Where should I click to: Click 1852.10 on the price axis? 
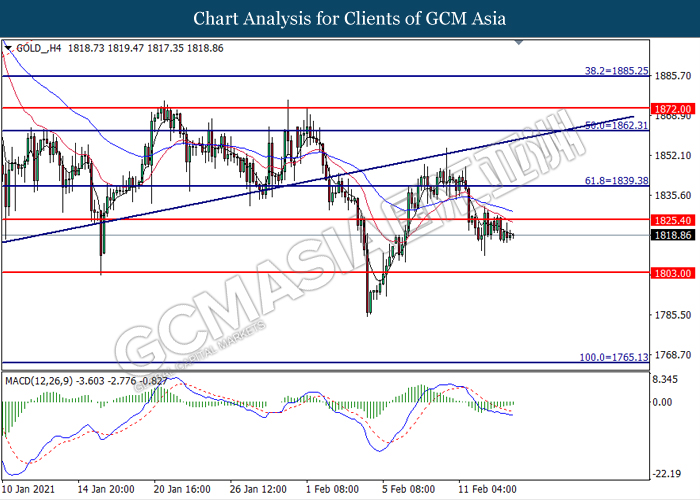(673, 156)
